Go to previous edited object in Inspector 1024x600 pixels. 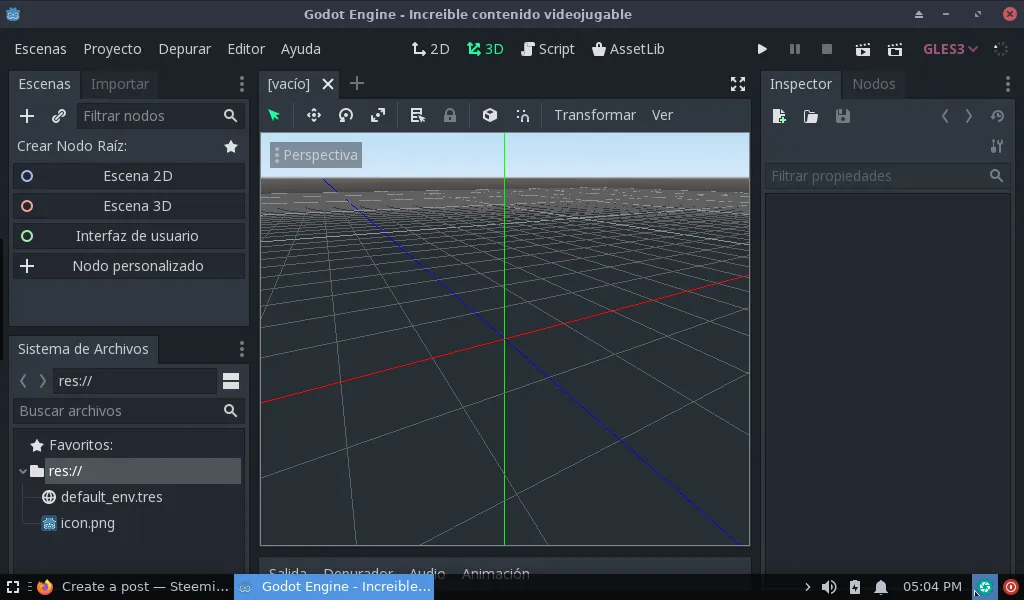(945, 116)
